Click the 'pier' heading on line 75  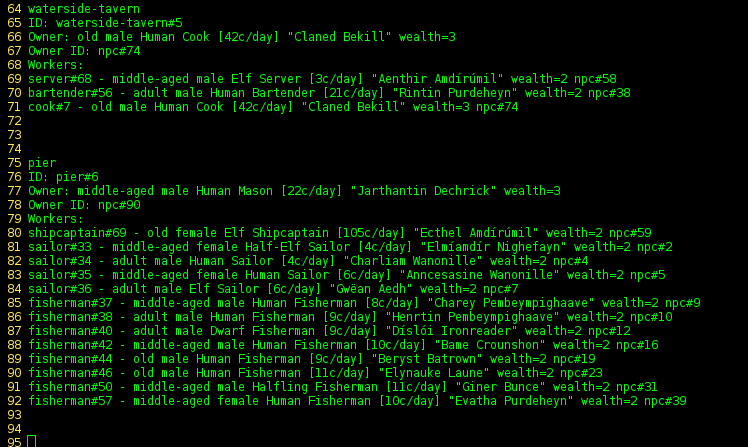pyautogui.click(x=42, y=163)
